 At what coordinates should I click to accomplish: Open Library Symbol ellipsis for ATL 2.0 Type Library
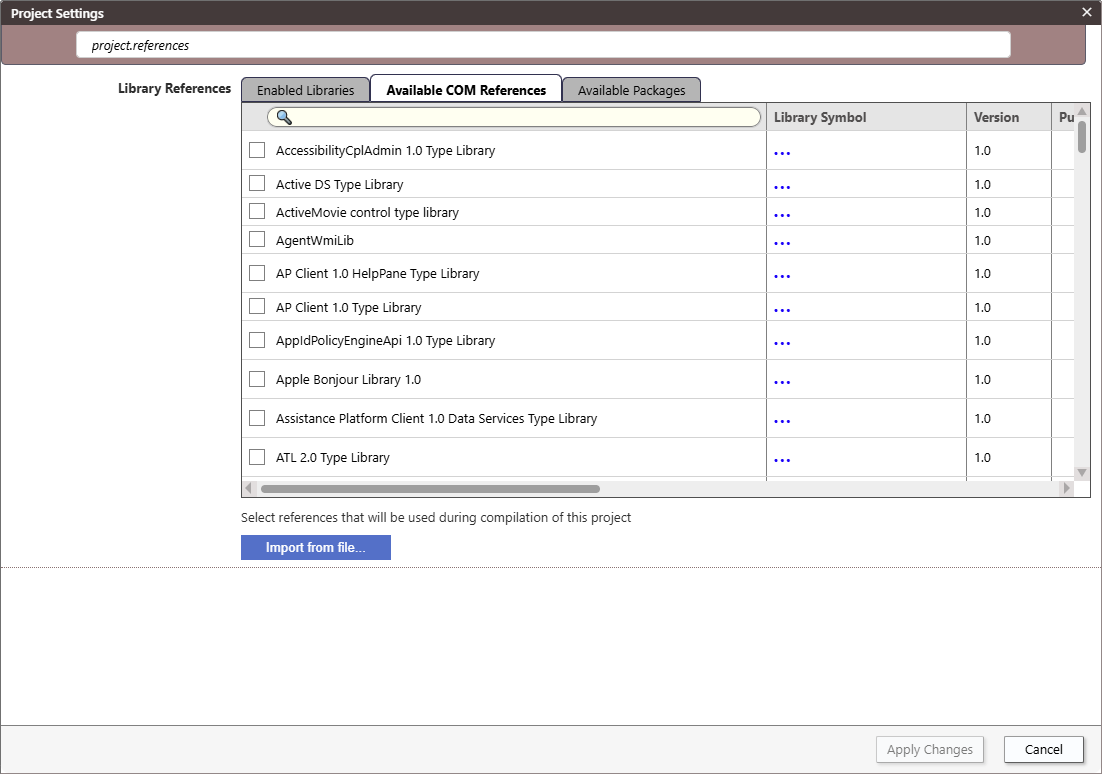(x=782, y=458)
